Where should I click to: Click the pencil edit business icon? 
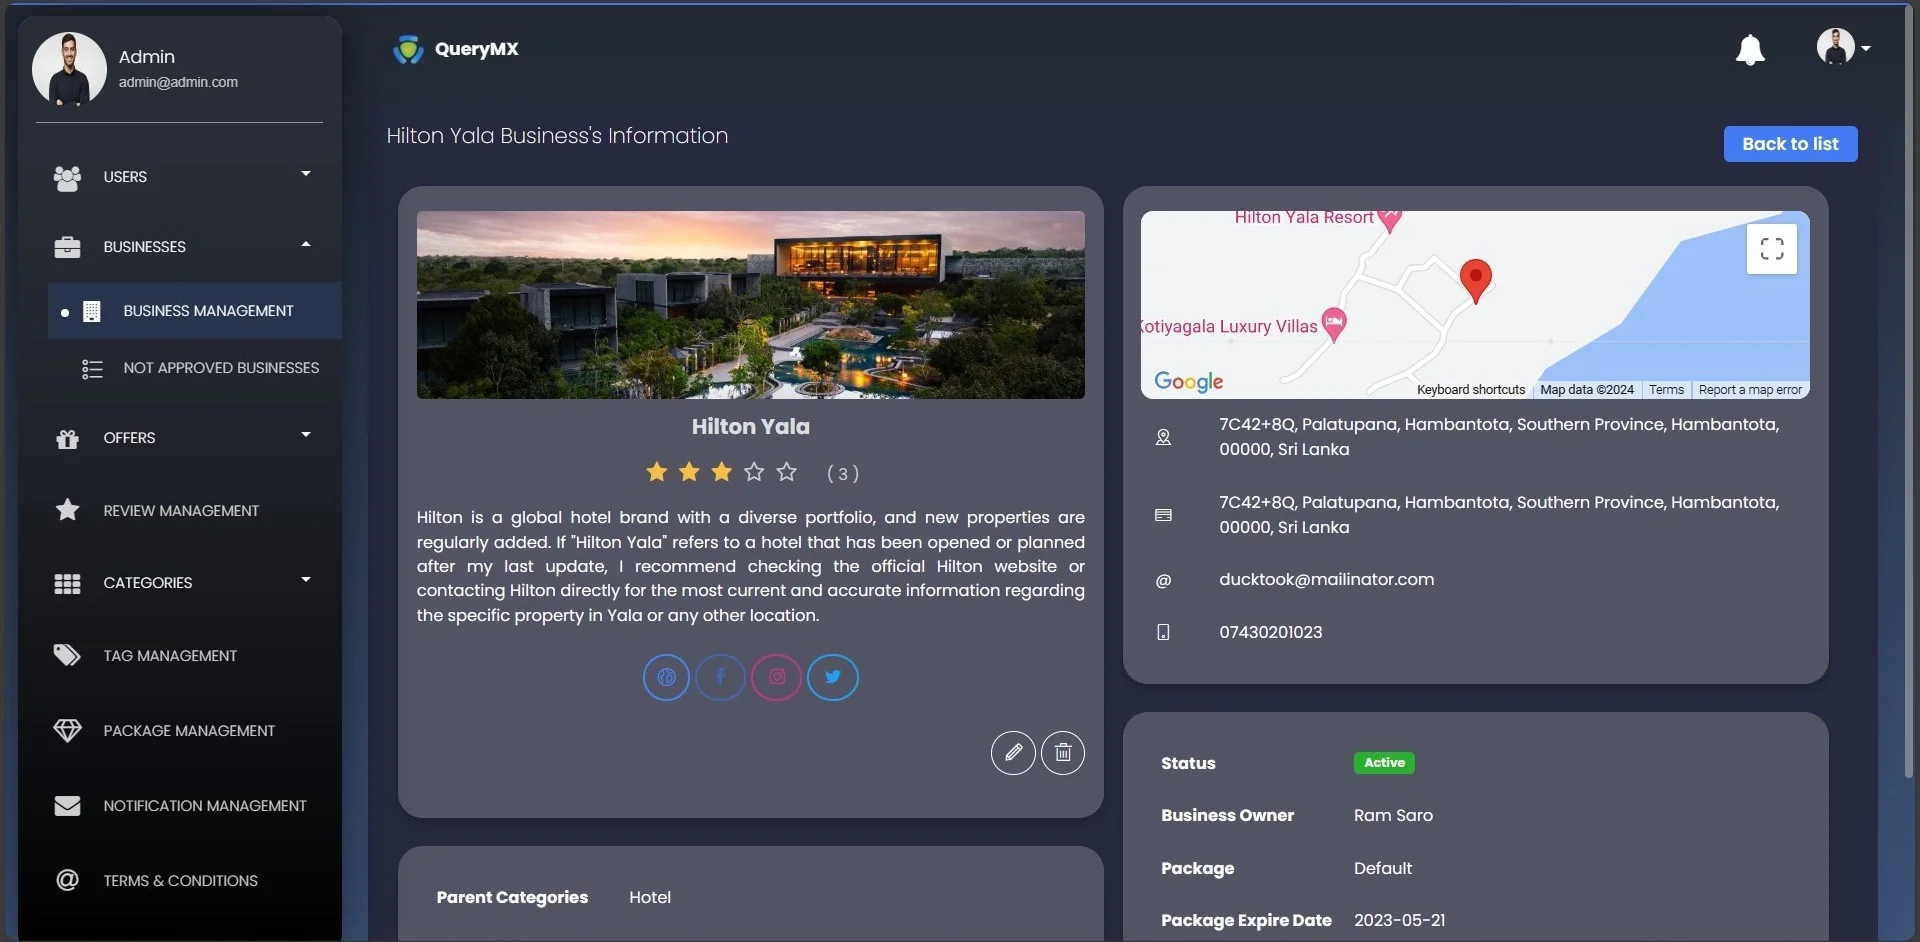pyautogui.click(x=1012, y=753)
